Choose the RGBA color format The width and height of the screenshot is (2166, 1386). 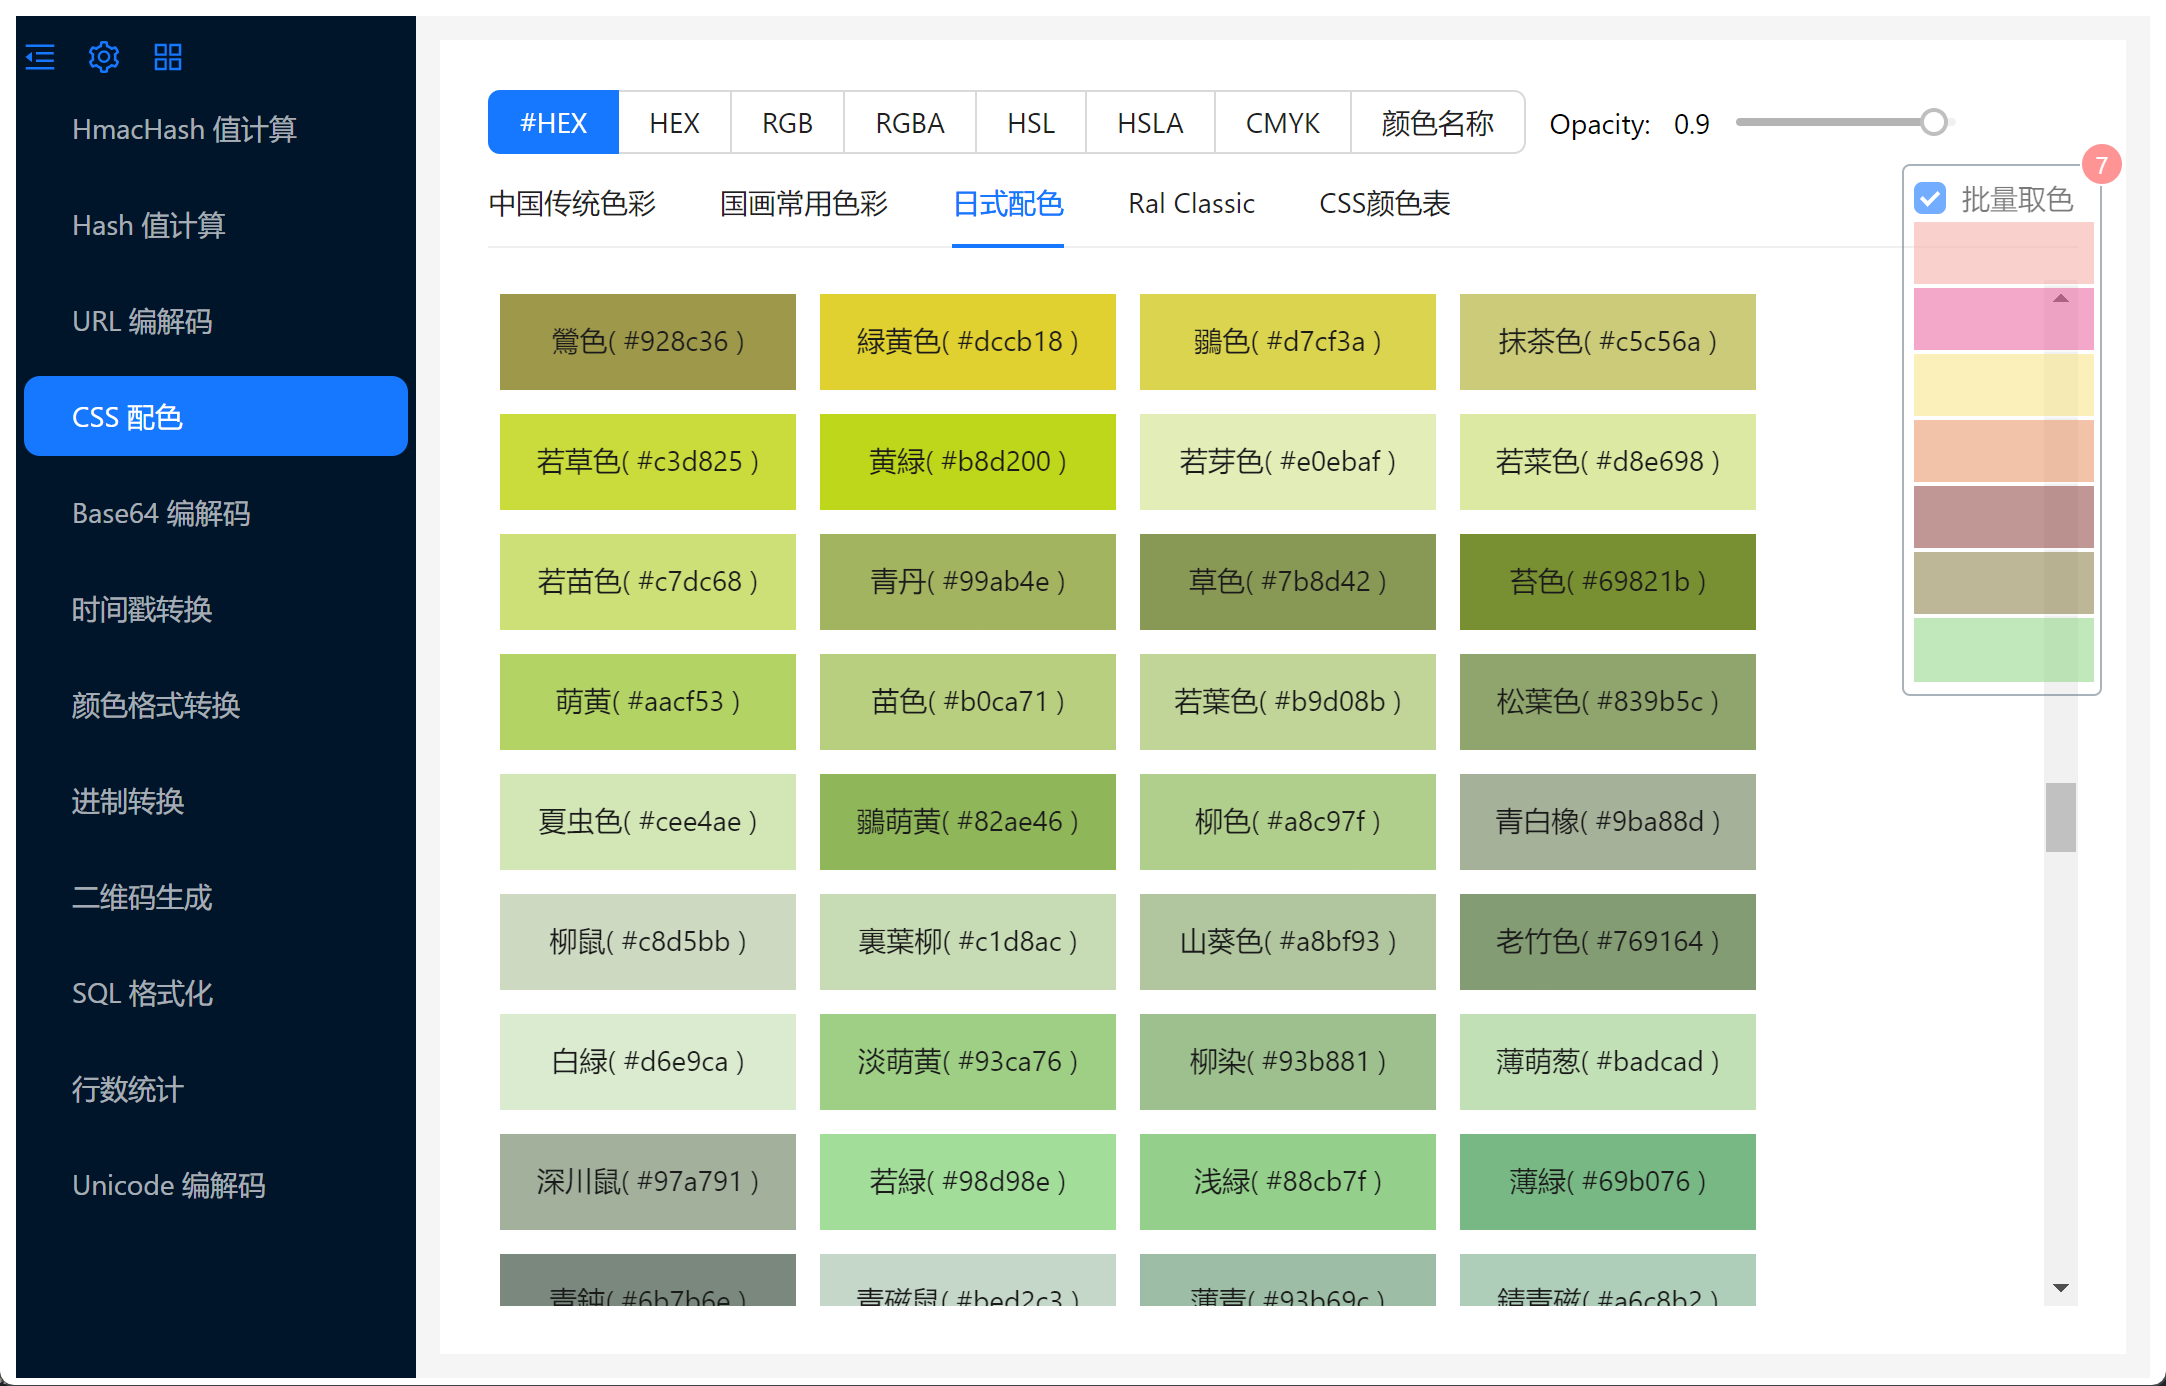point(909,123)
